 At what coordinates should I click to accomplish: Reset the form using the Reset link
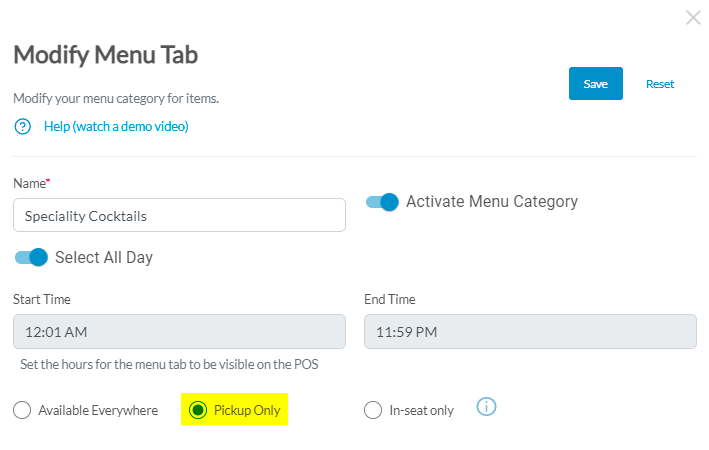tap(660, 84)
